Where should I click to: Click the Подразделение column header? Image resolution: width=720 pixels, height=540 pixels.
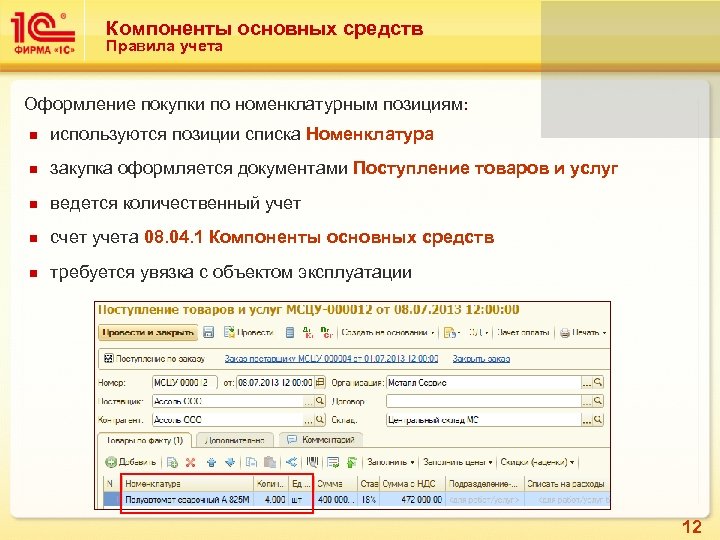(x=484, y=484)
